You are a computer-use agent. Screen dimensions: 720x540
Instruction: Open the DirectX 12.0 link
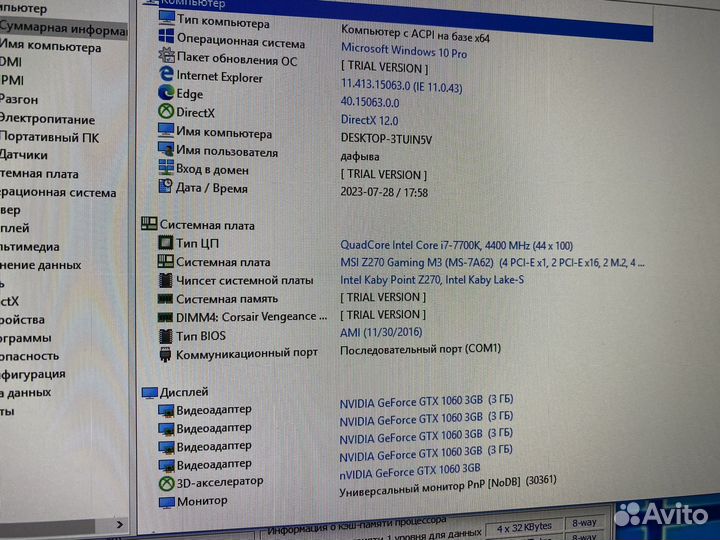369,120
